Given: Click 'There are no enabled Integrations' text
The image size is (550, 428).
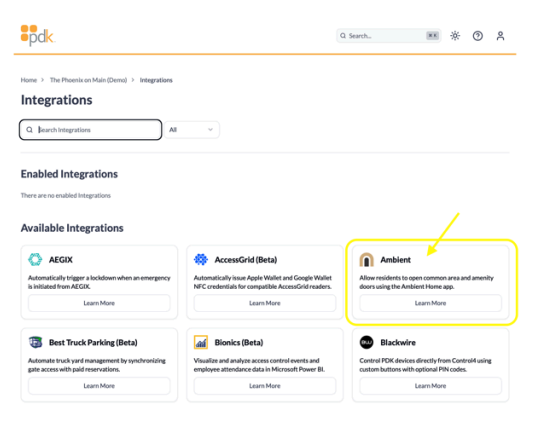Looking at the screenshot, I should pyautogui.click(x=66, y=195).
